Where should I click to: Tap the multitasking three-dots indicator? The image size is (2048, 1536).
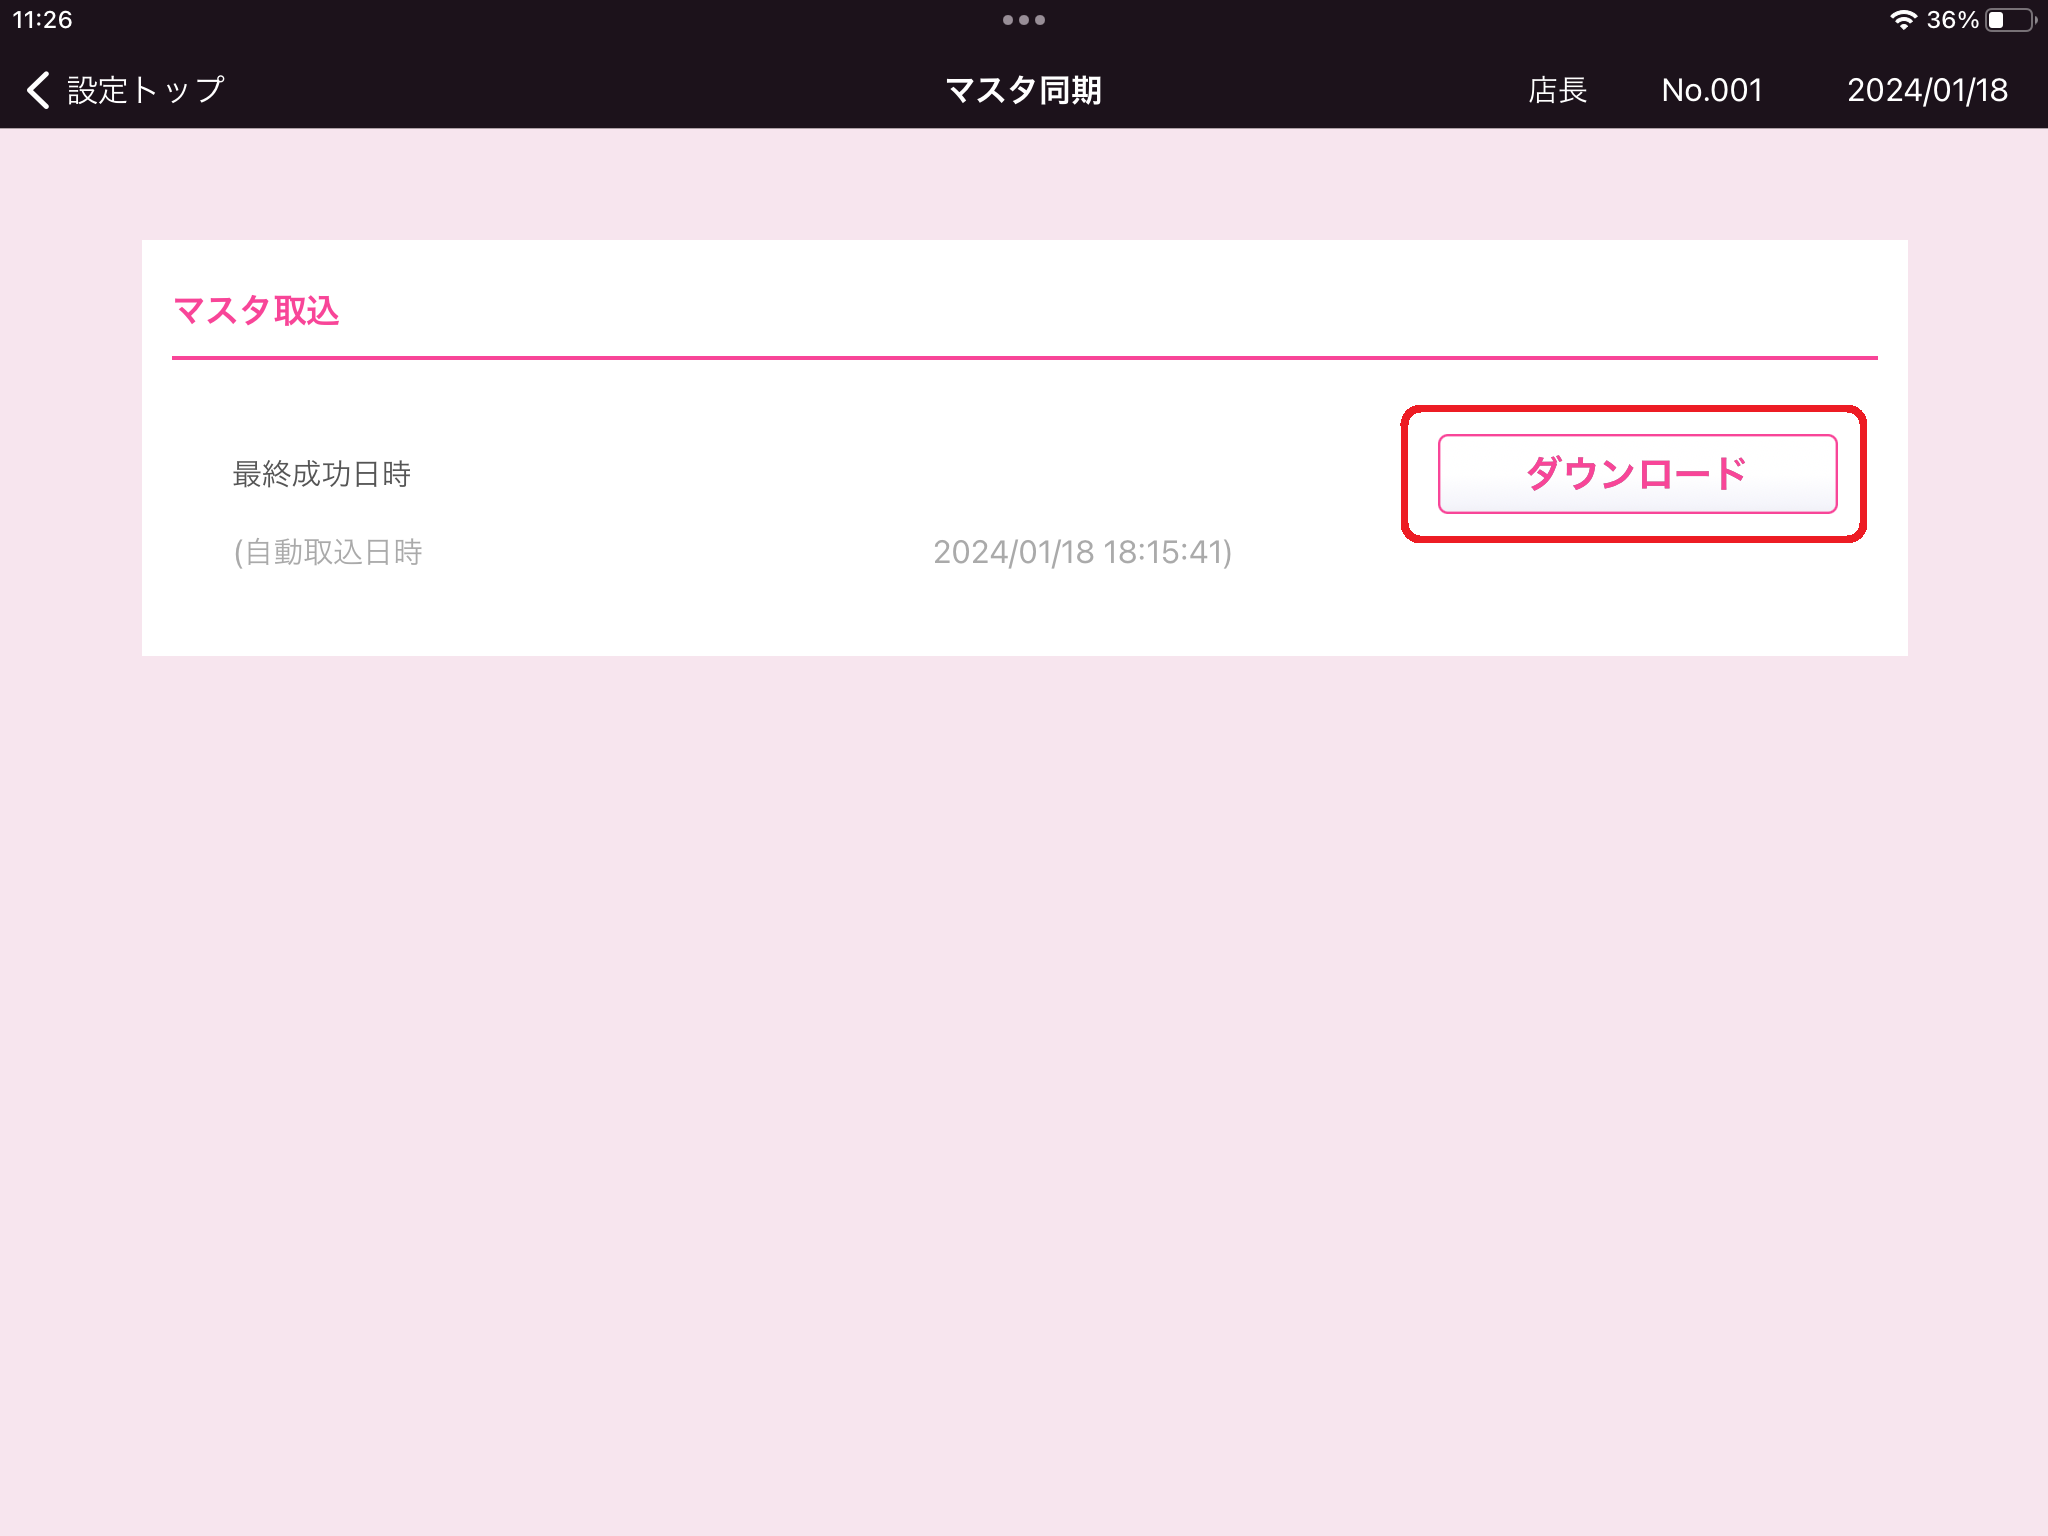click(1023, 20)
